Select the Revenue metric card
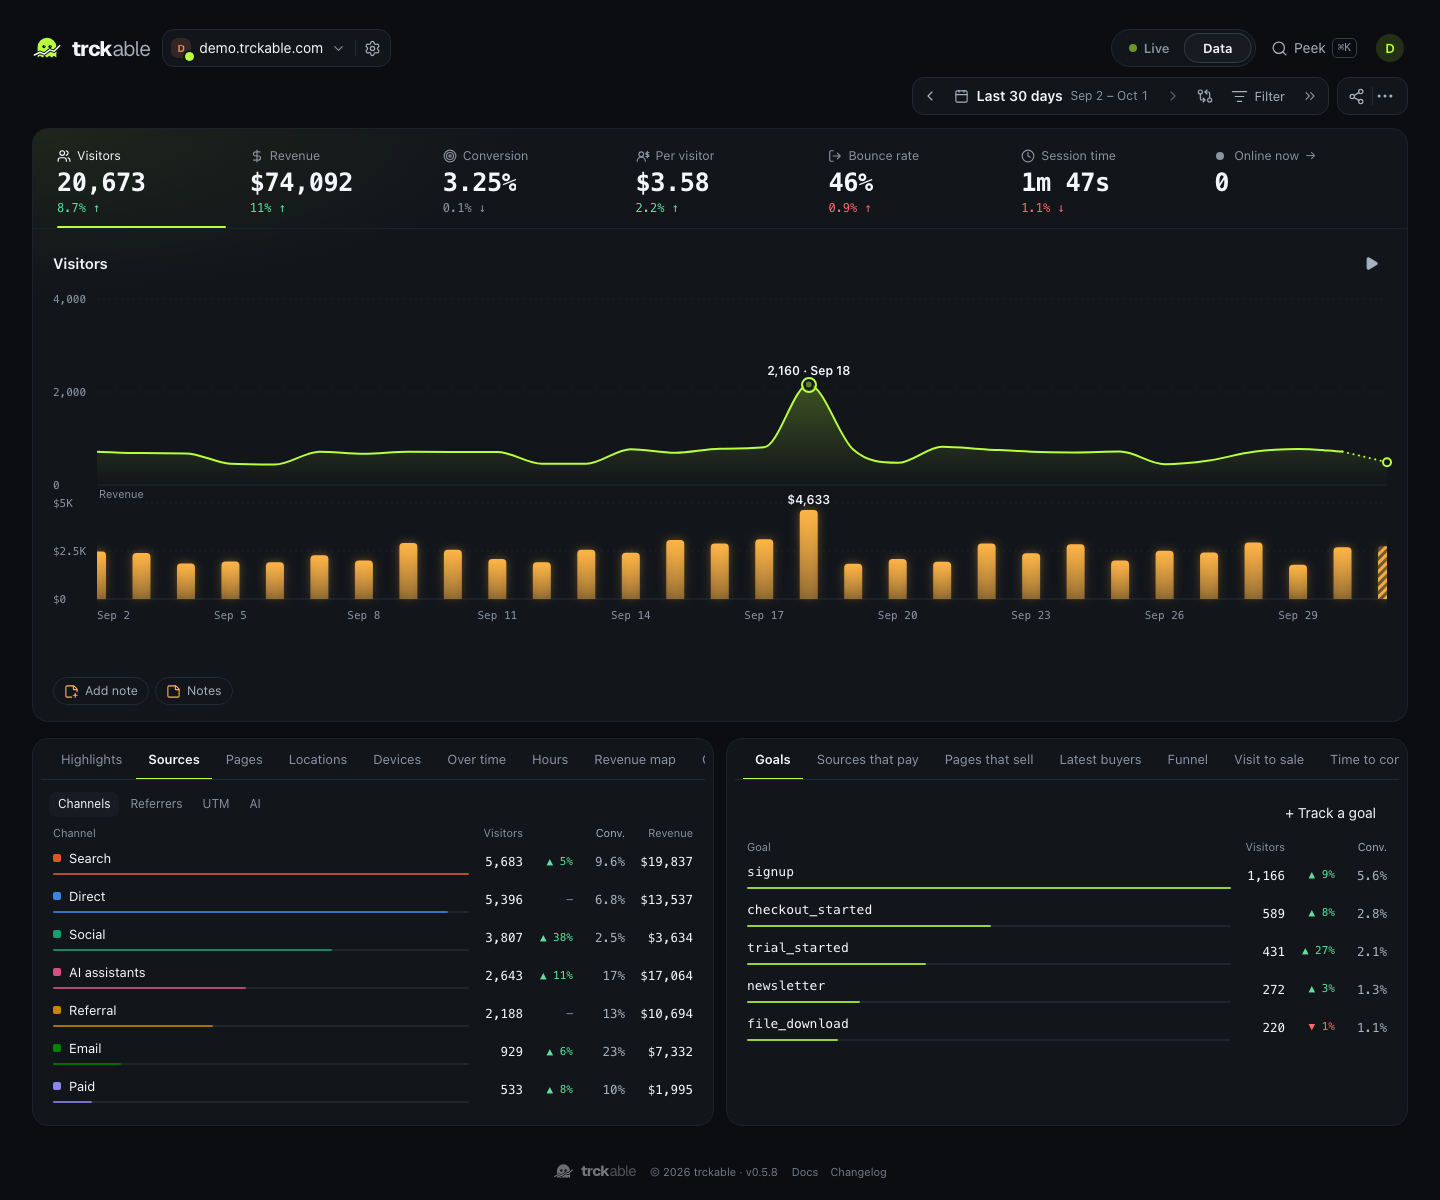The height and width of the screenshot is (1200, 1440). tap(334, 181)
